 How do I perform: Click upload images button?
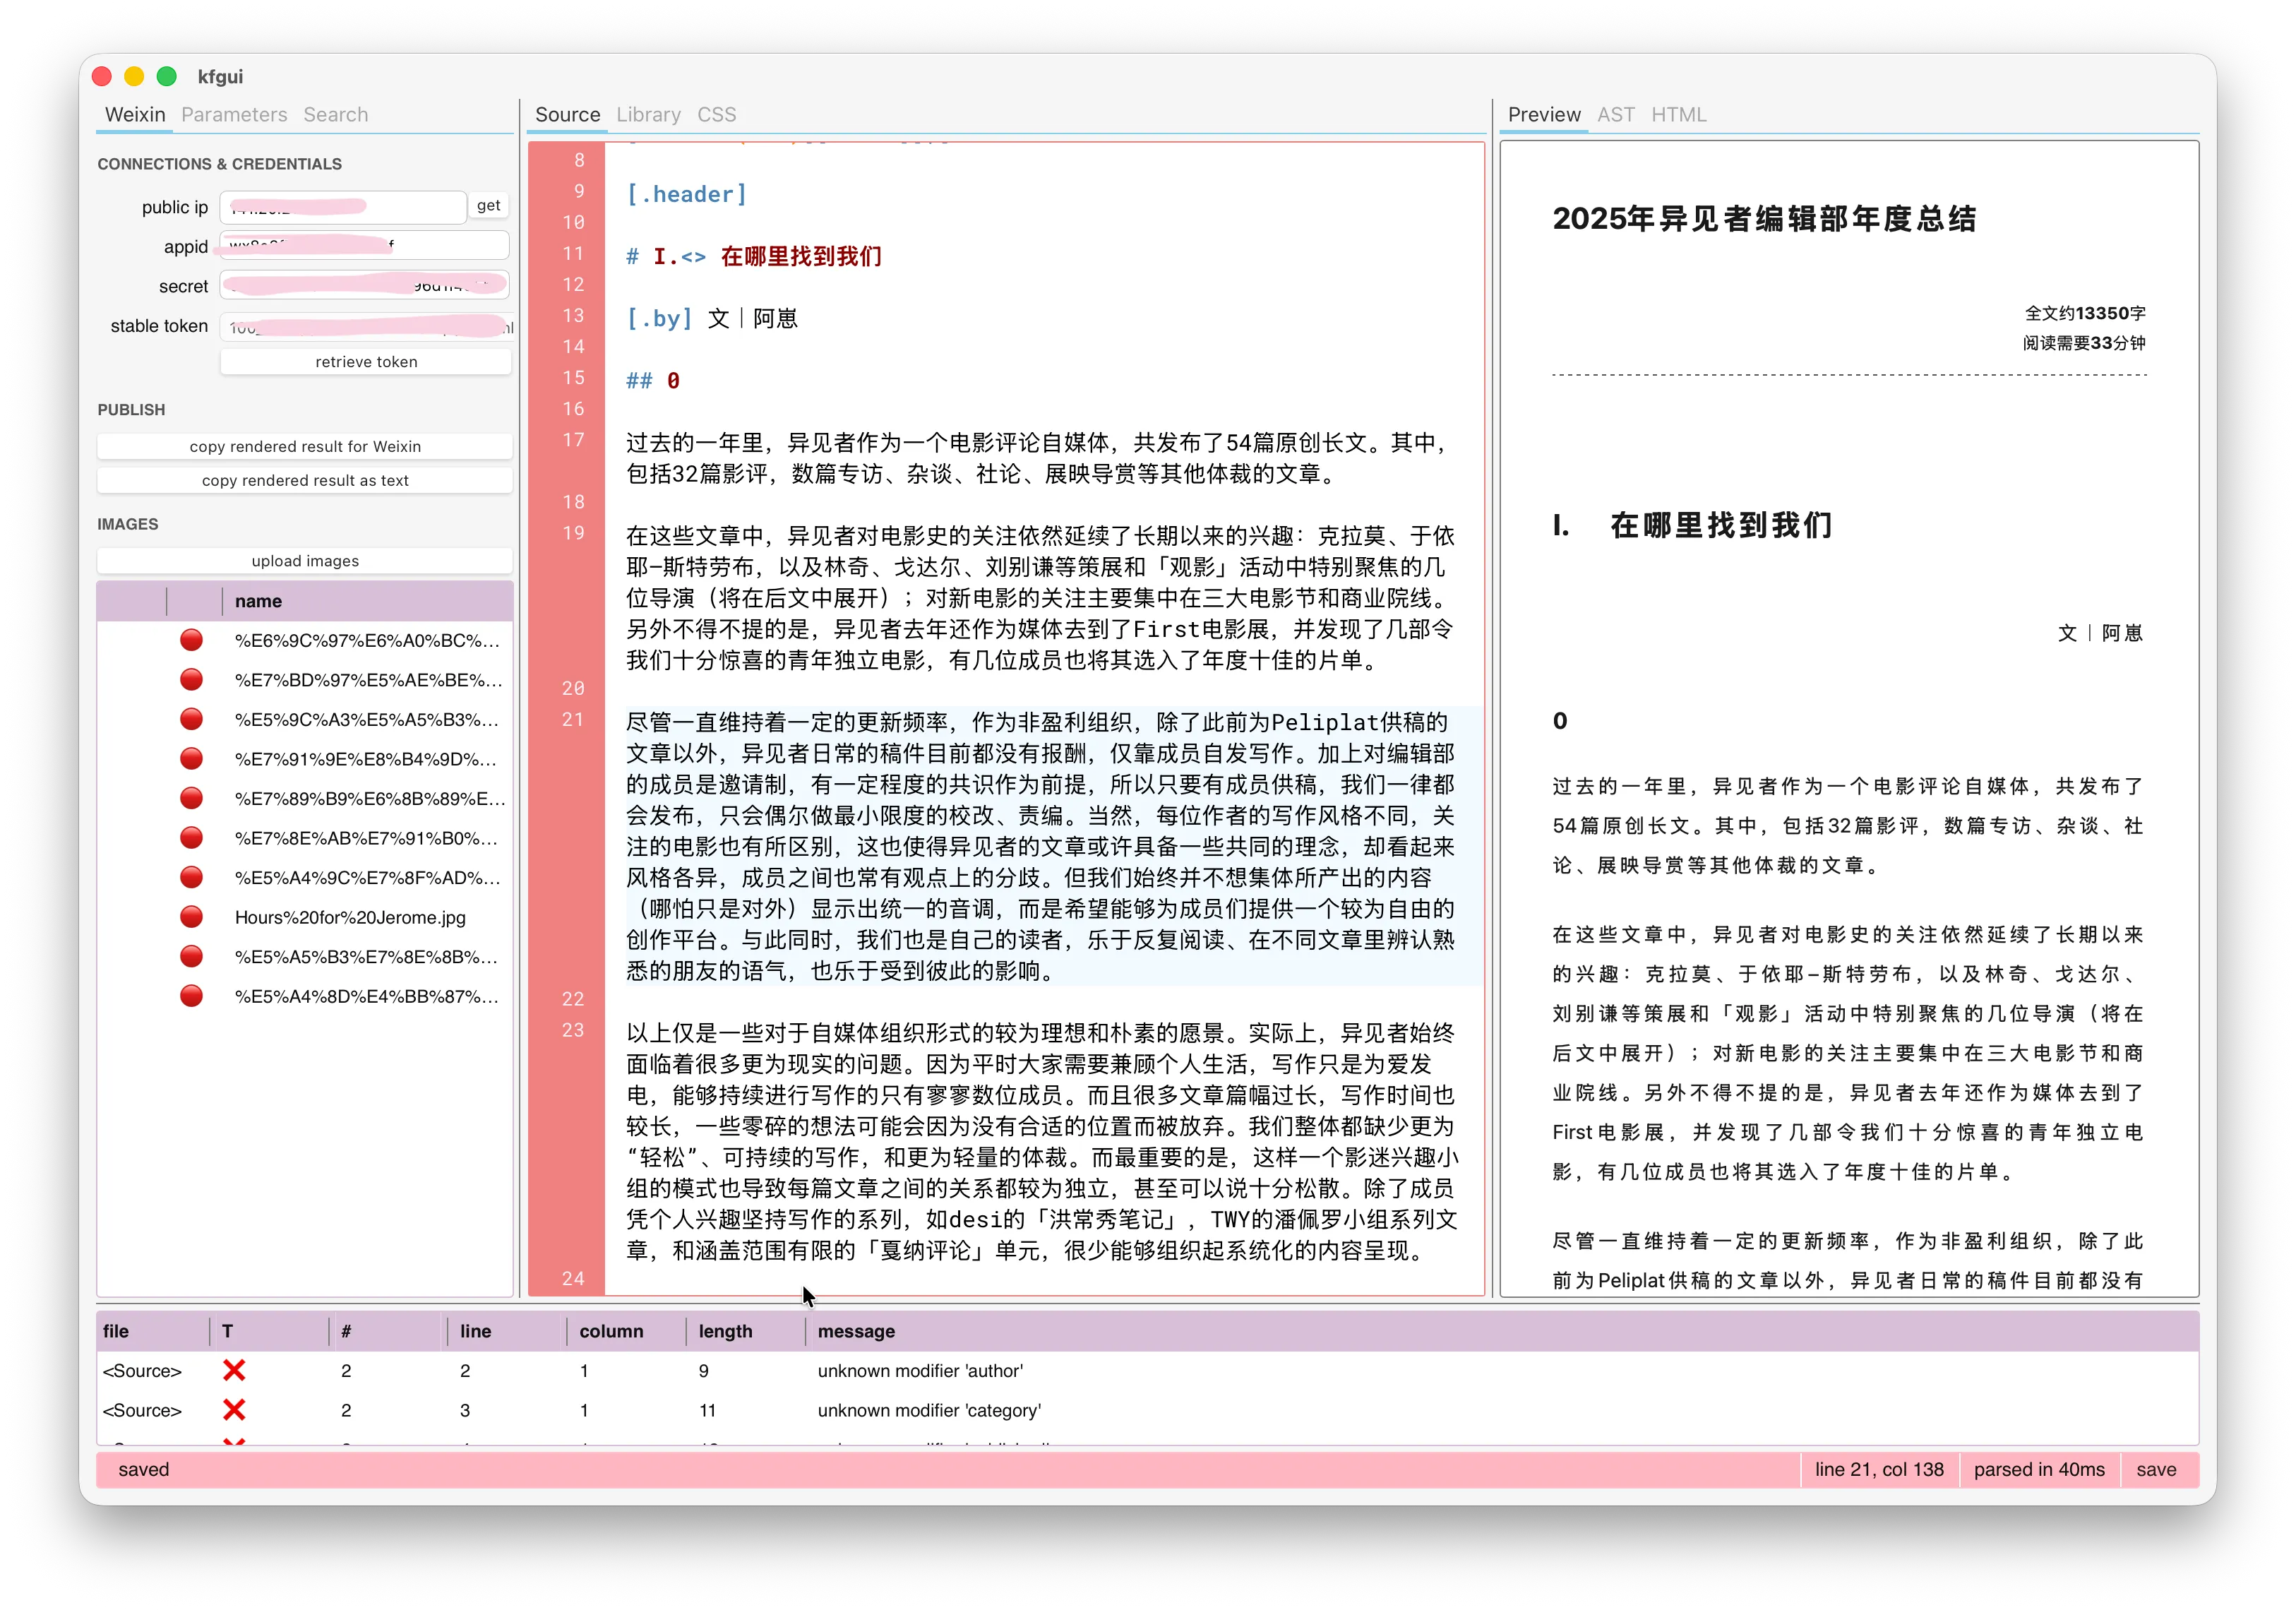click(x=305, y=561)
